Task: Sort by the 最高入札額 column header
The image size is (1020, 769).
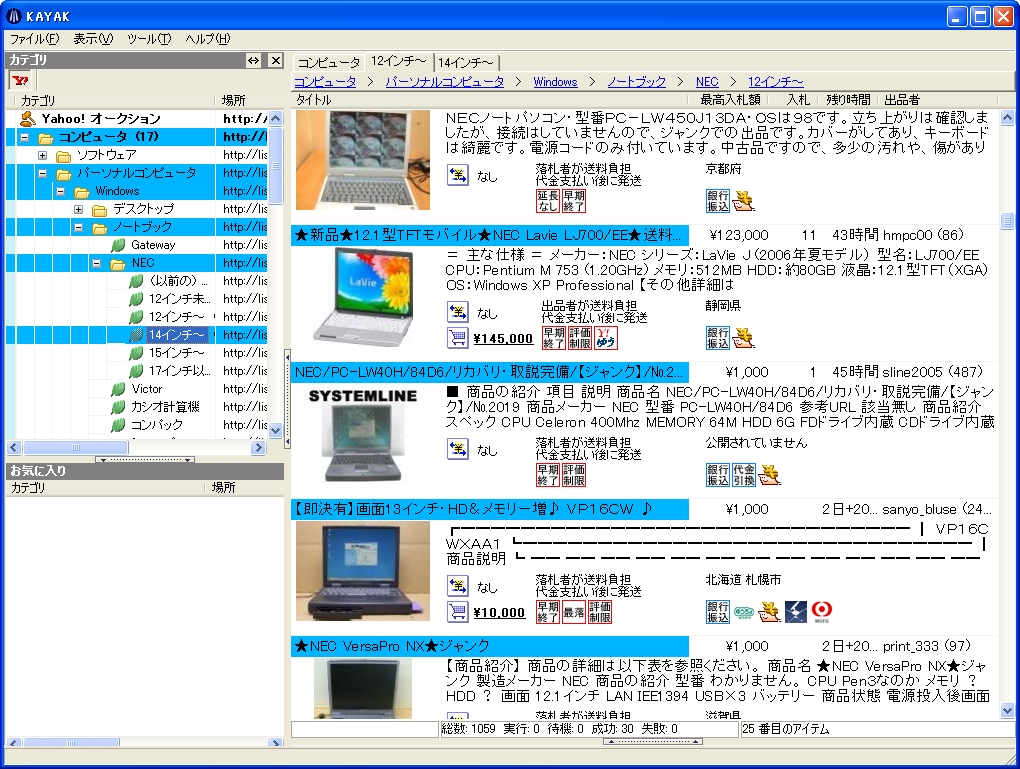Action: pos(729,100)
